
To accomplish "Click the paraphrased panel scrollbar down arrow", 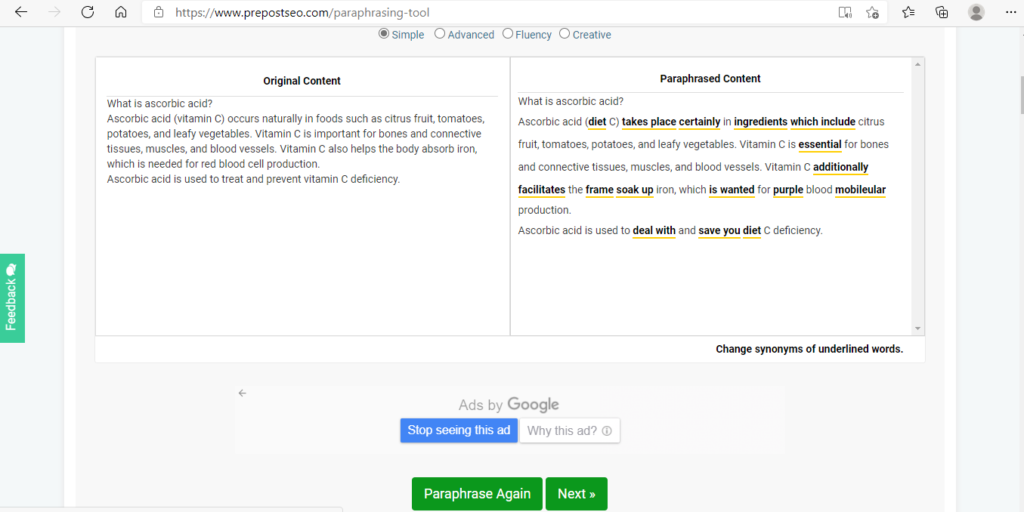I will pos(918,328).
